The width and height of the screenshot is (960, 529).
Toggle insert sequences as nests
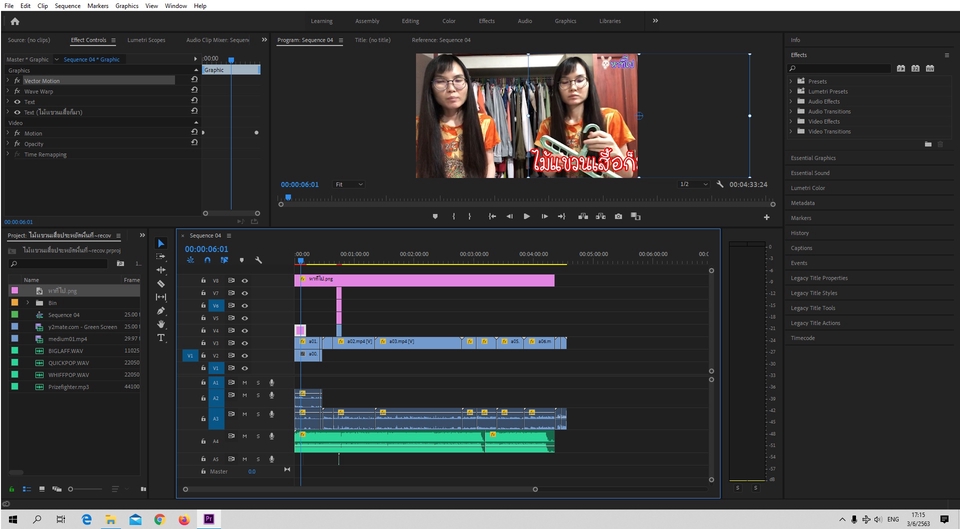coord(190,260)
